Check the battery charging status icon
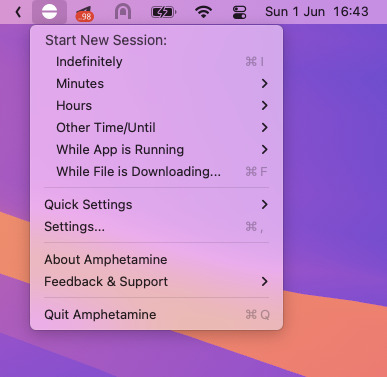 163,12
